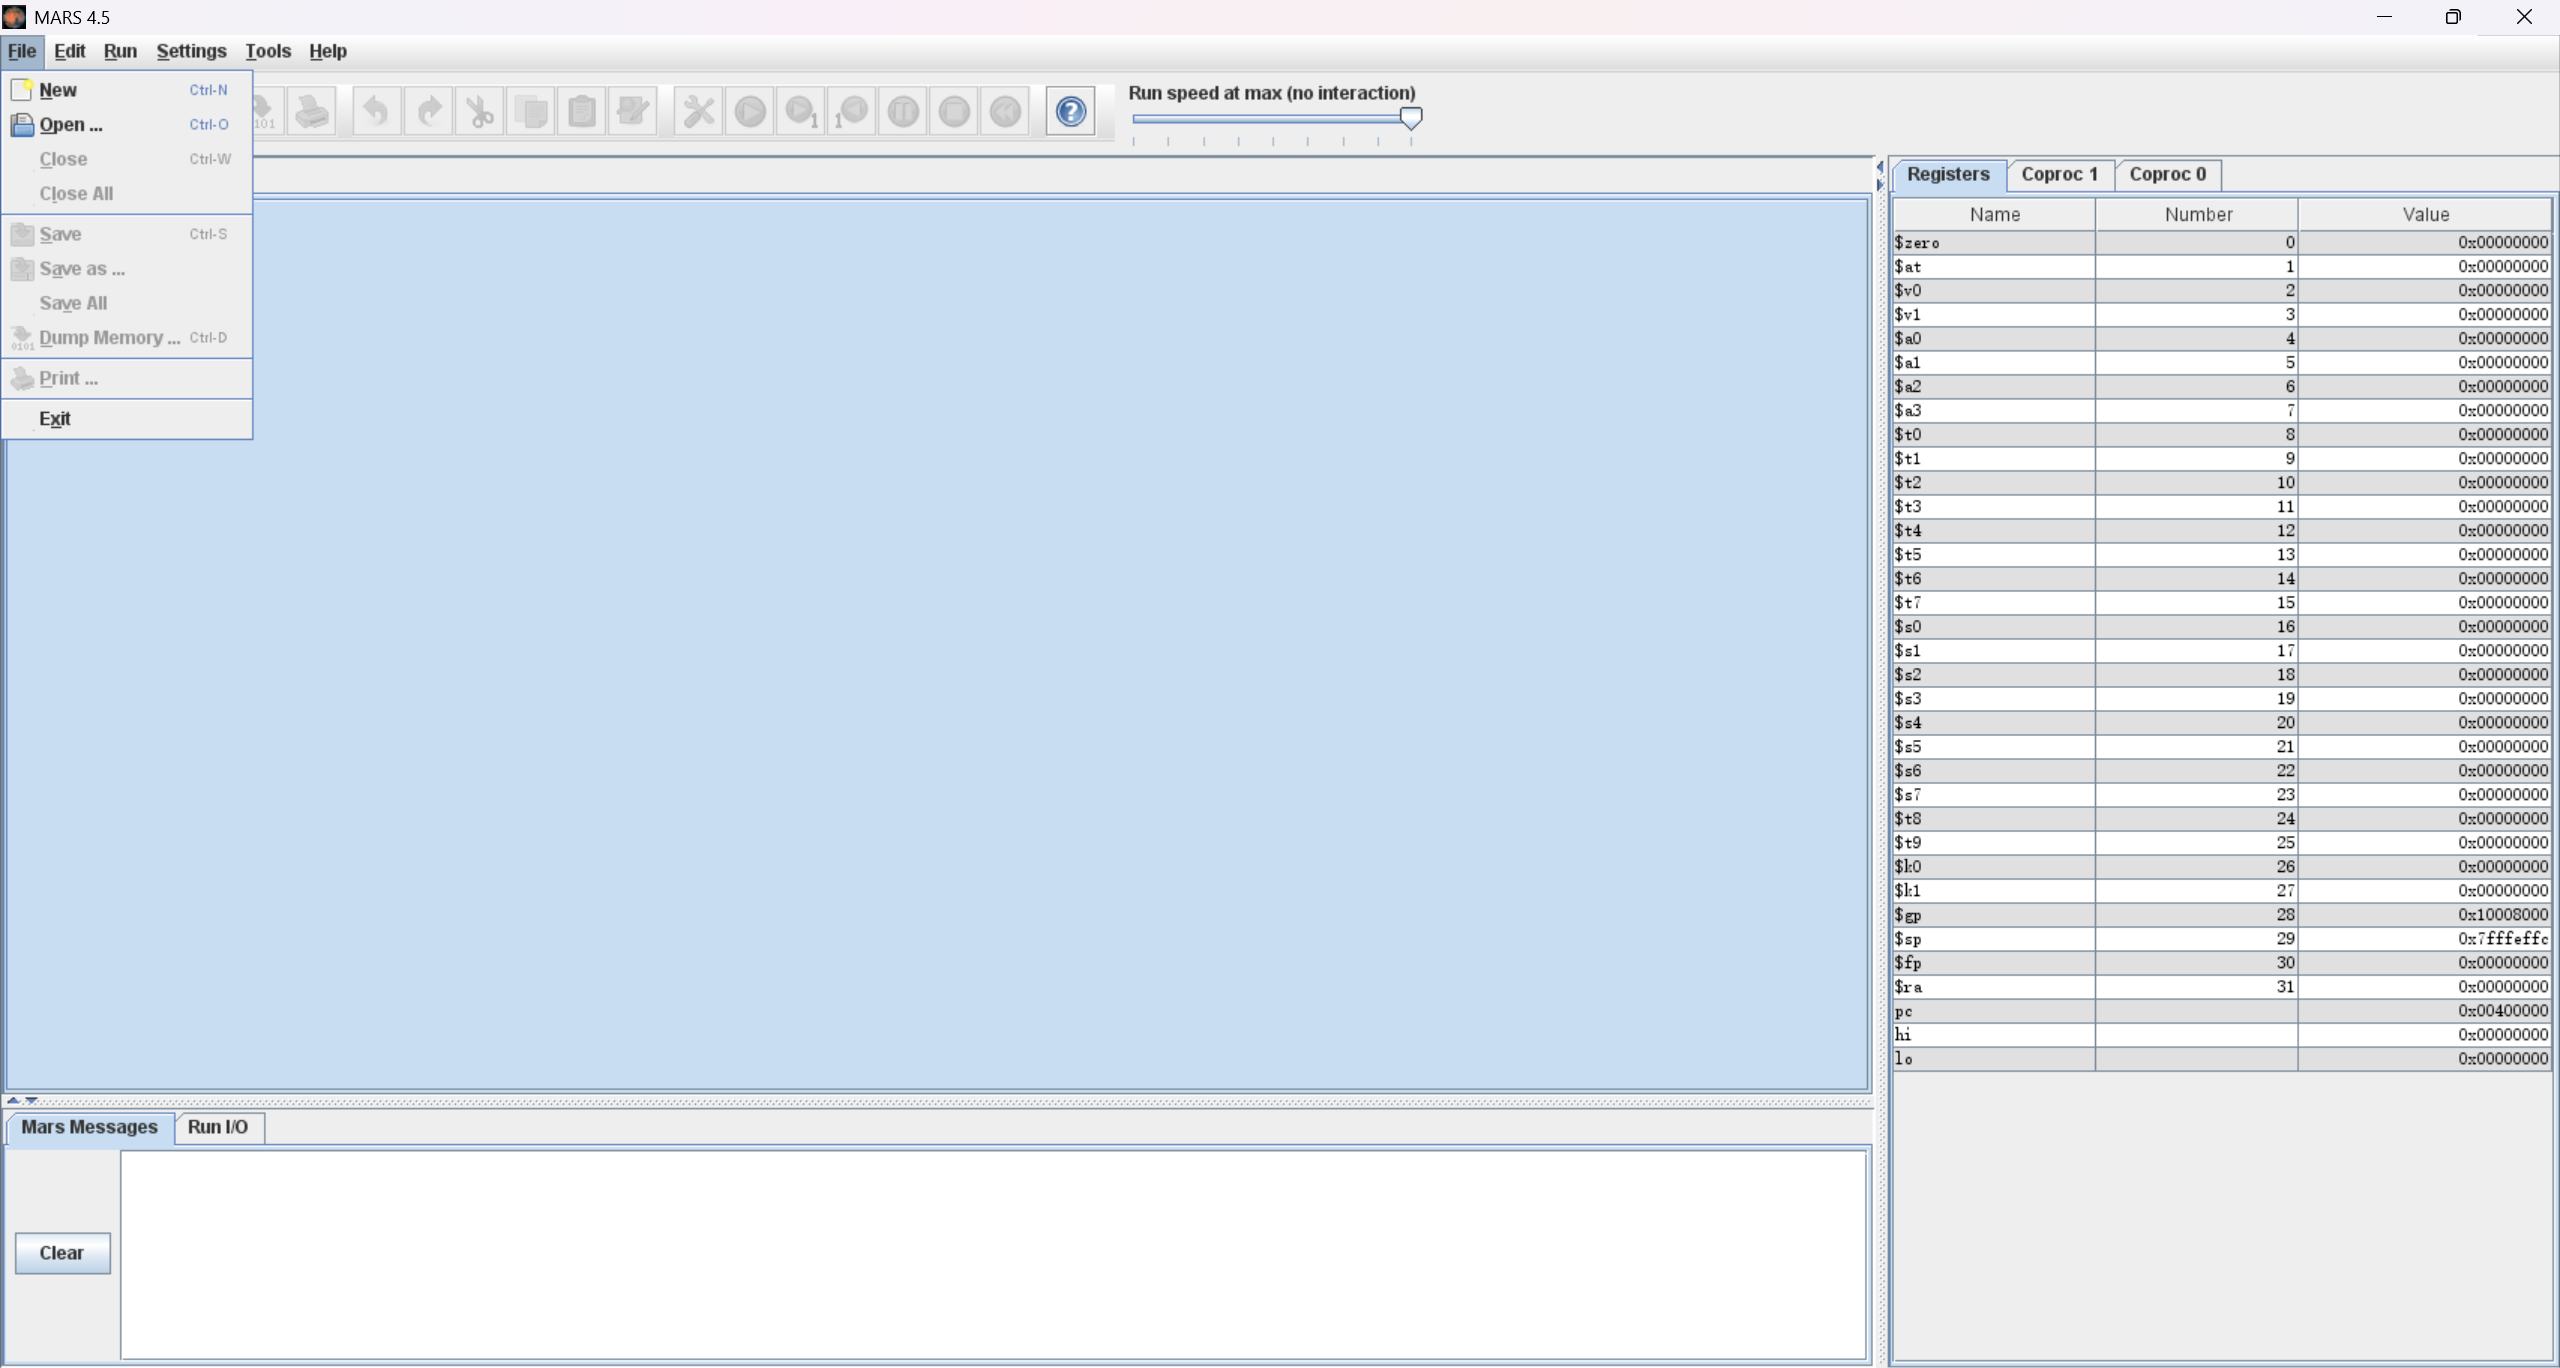Click the Undo arrow toolbar icon
2560x1368 pixels.
pos(376,111)
